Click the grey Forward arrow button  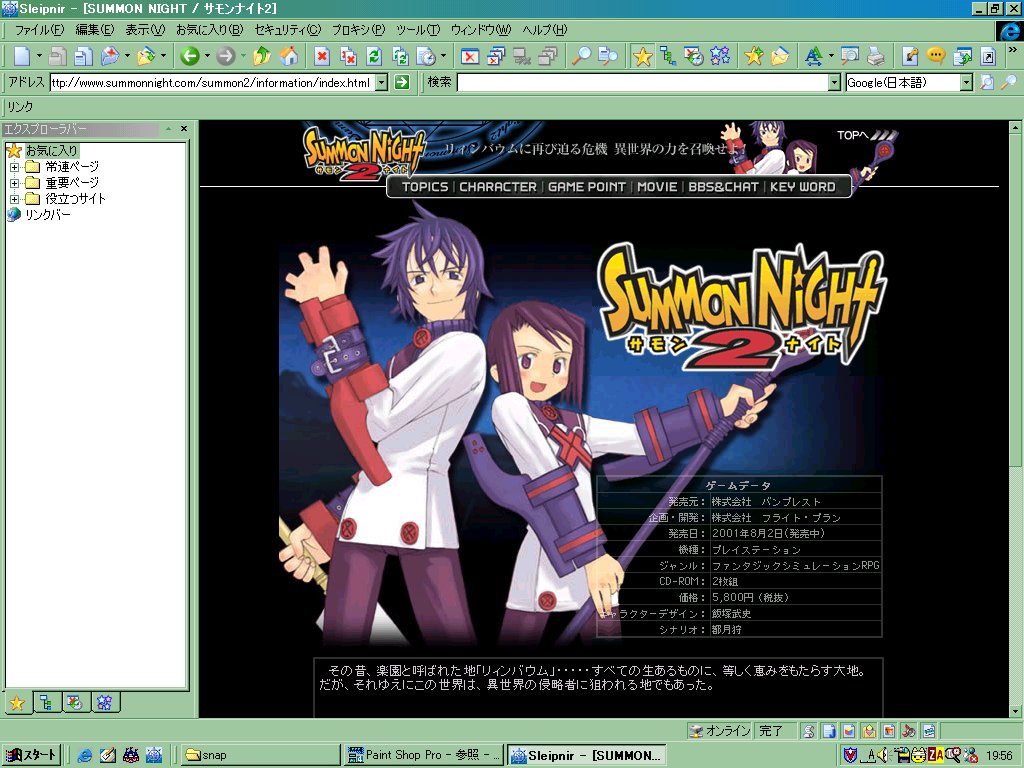[x=225, y=56]
